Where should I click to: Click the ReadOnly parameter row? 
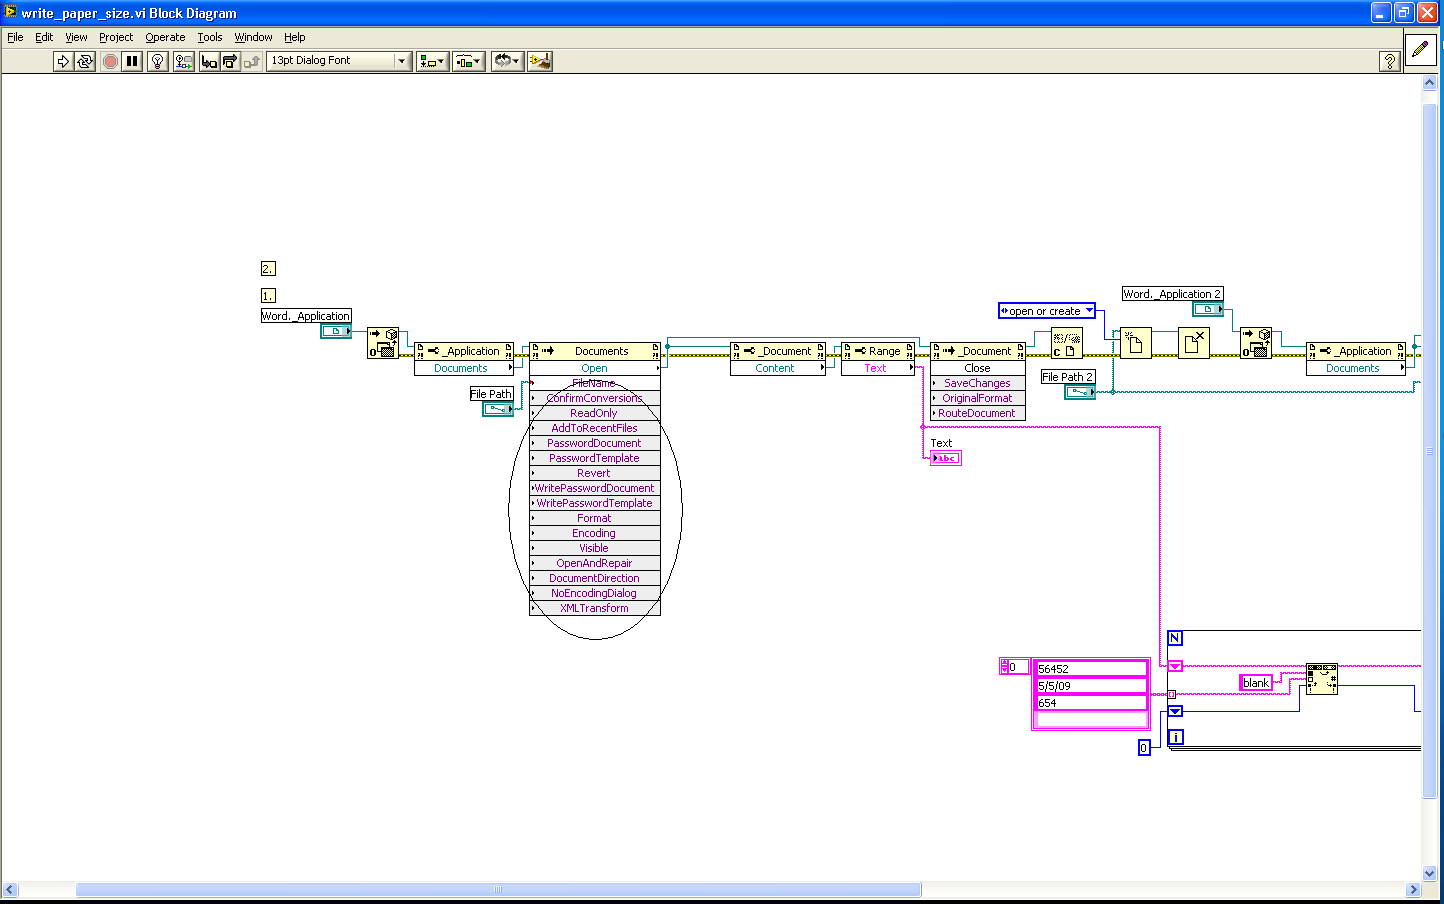coord(595,413)
